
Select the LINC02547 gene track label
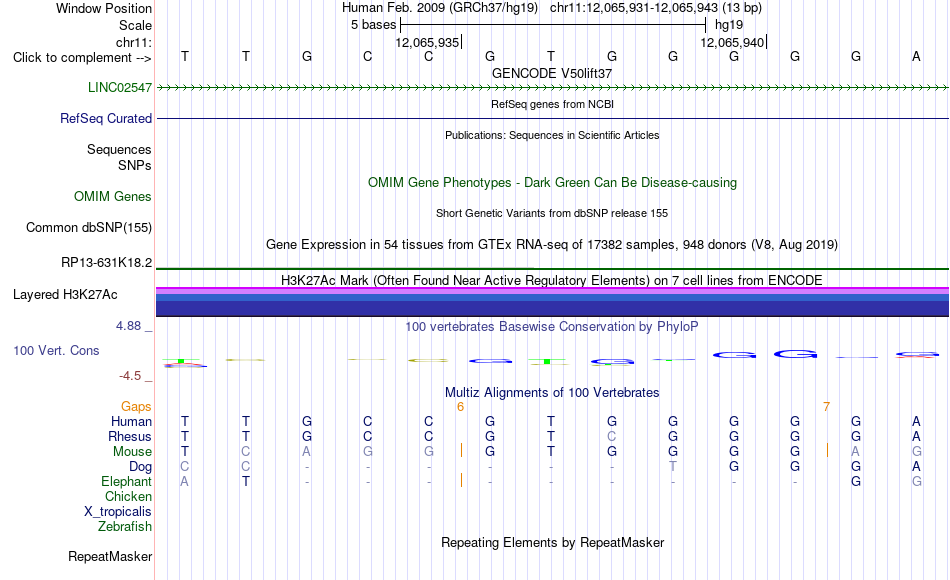pyautogui.click(x=120, y=87)
